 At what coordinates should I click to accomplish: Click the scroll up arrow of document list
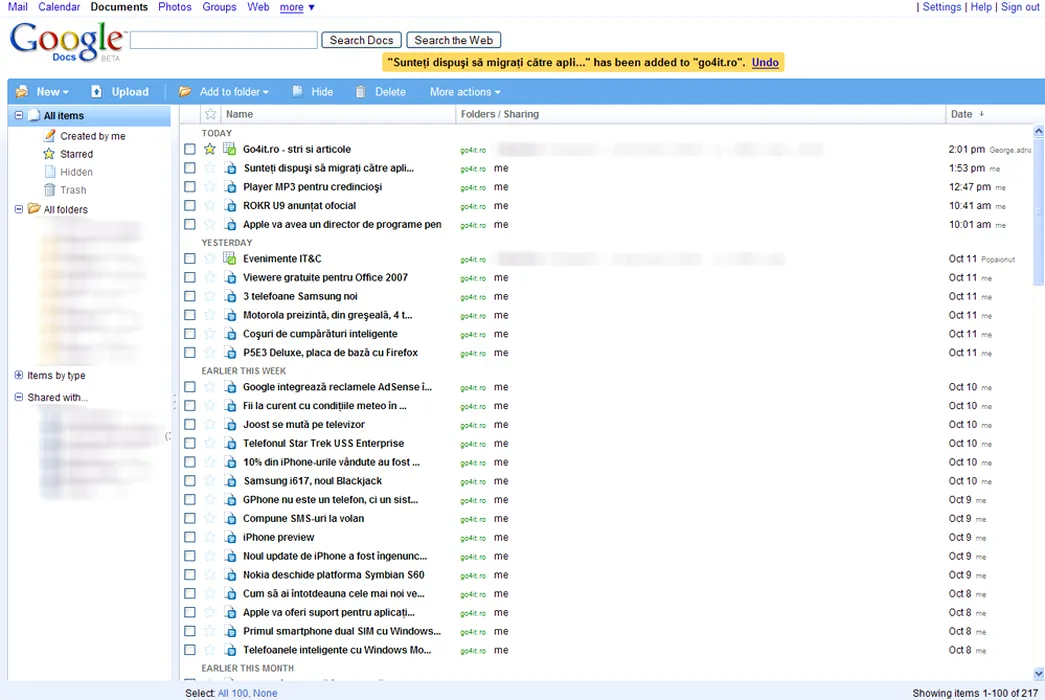[x=1038, y=131]
